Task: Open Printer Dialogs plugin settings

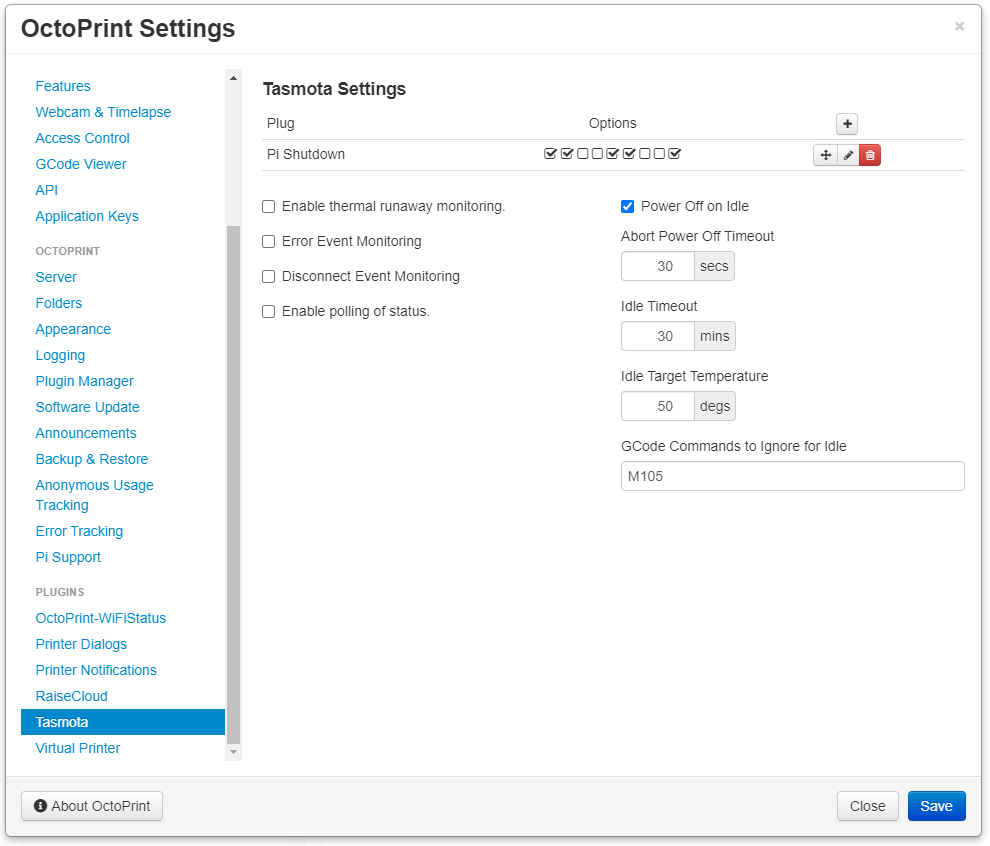Action: pyautogui.click(x=81, y=644)
